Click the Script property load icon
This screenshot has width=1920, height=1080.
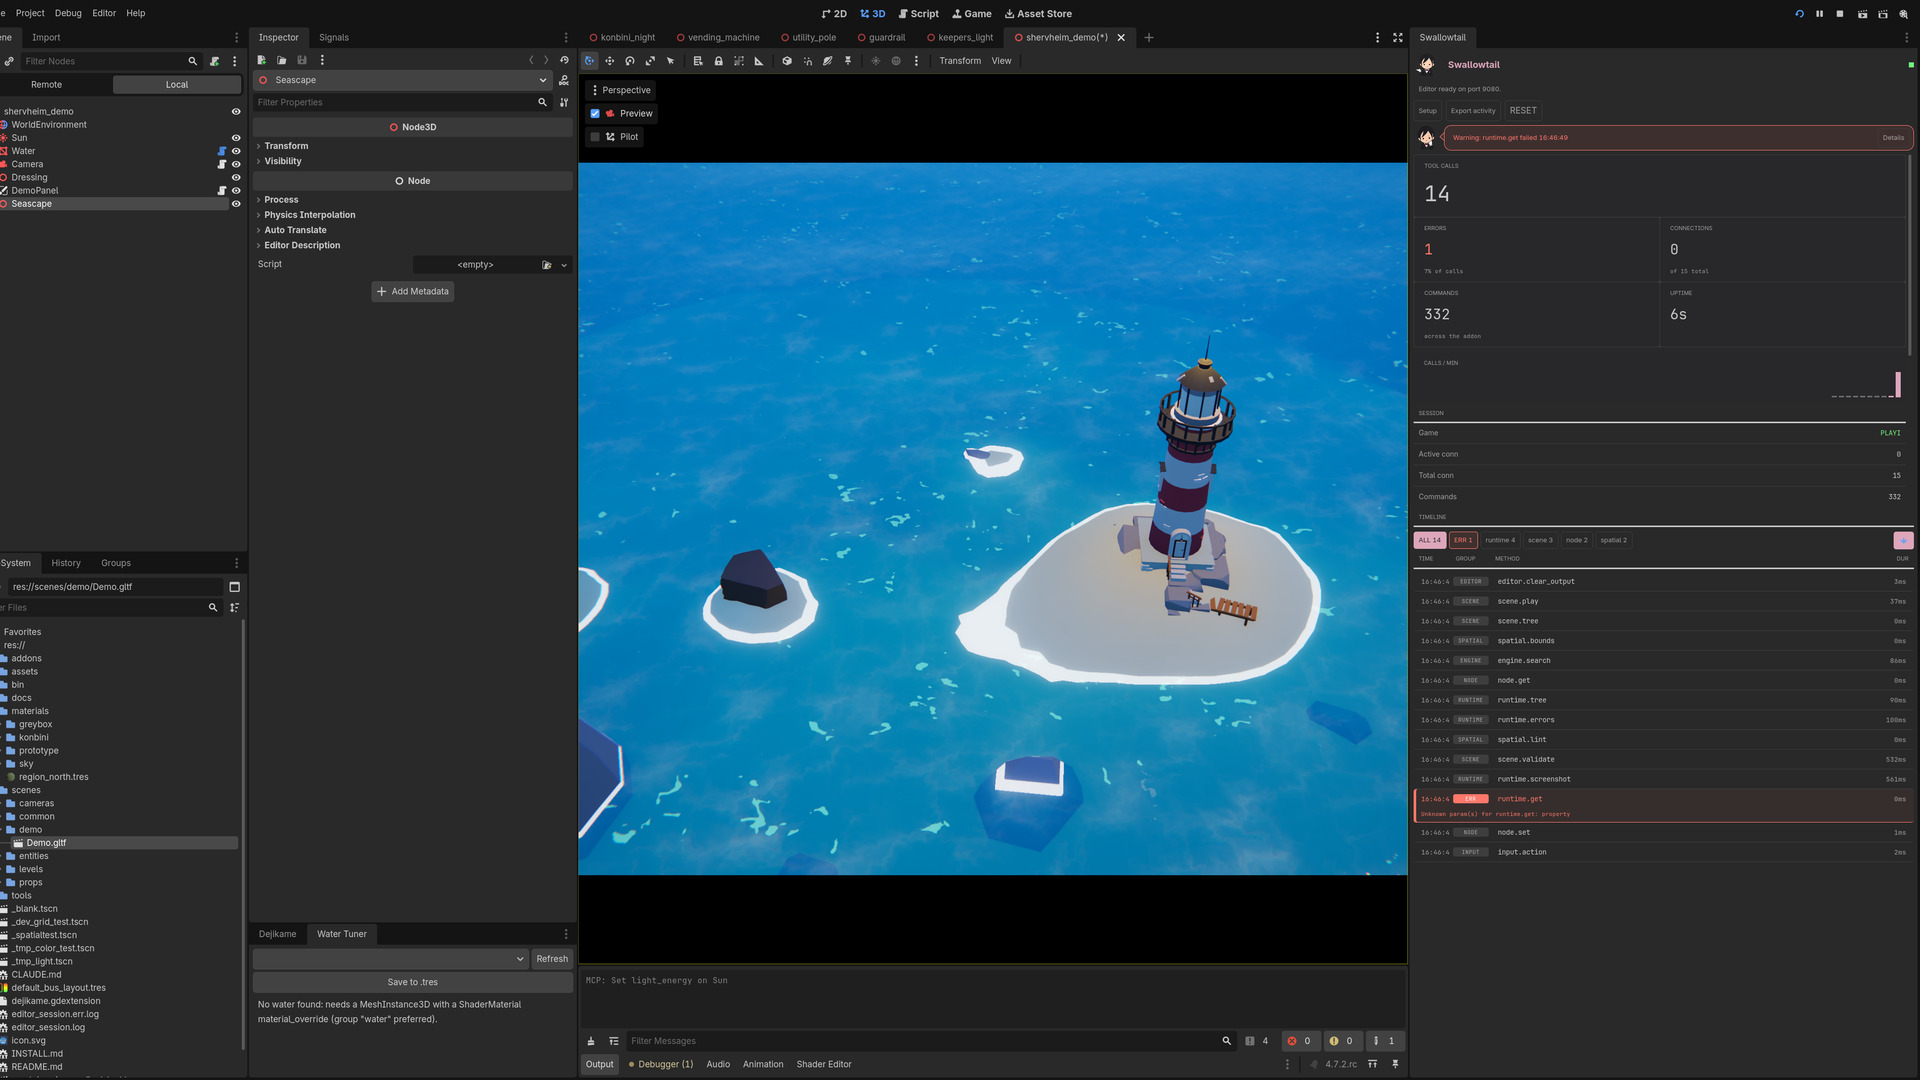coord(547,265)
